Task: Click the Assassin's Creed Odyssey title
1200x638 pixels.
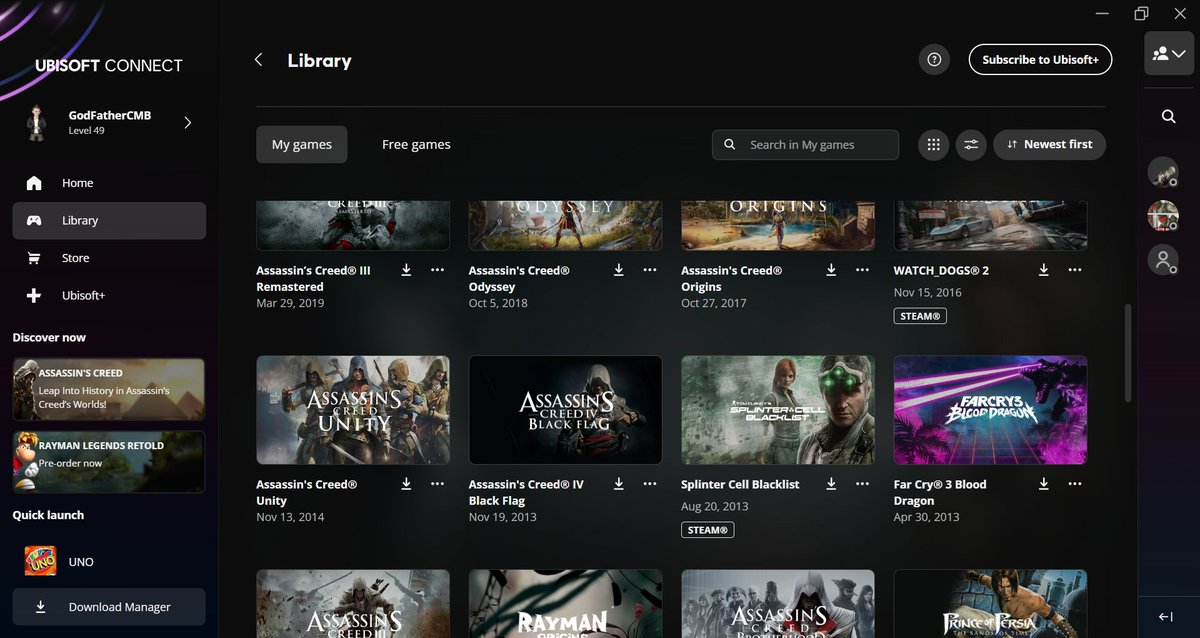Action: pos(520,278)
